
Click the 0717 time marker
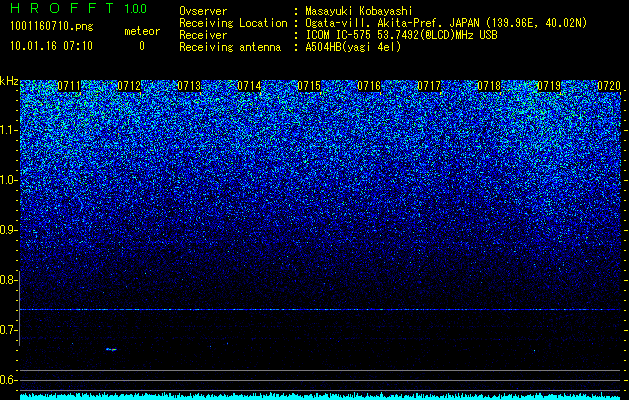pos(429,86)
